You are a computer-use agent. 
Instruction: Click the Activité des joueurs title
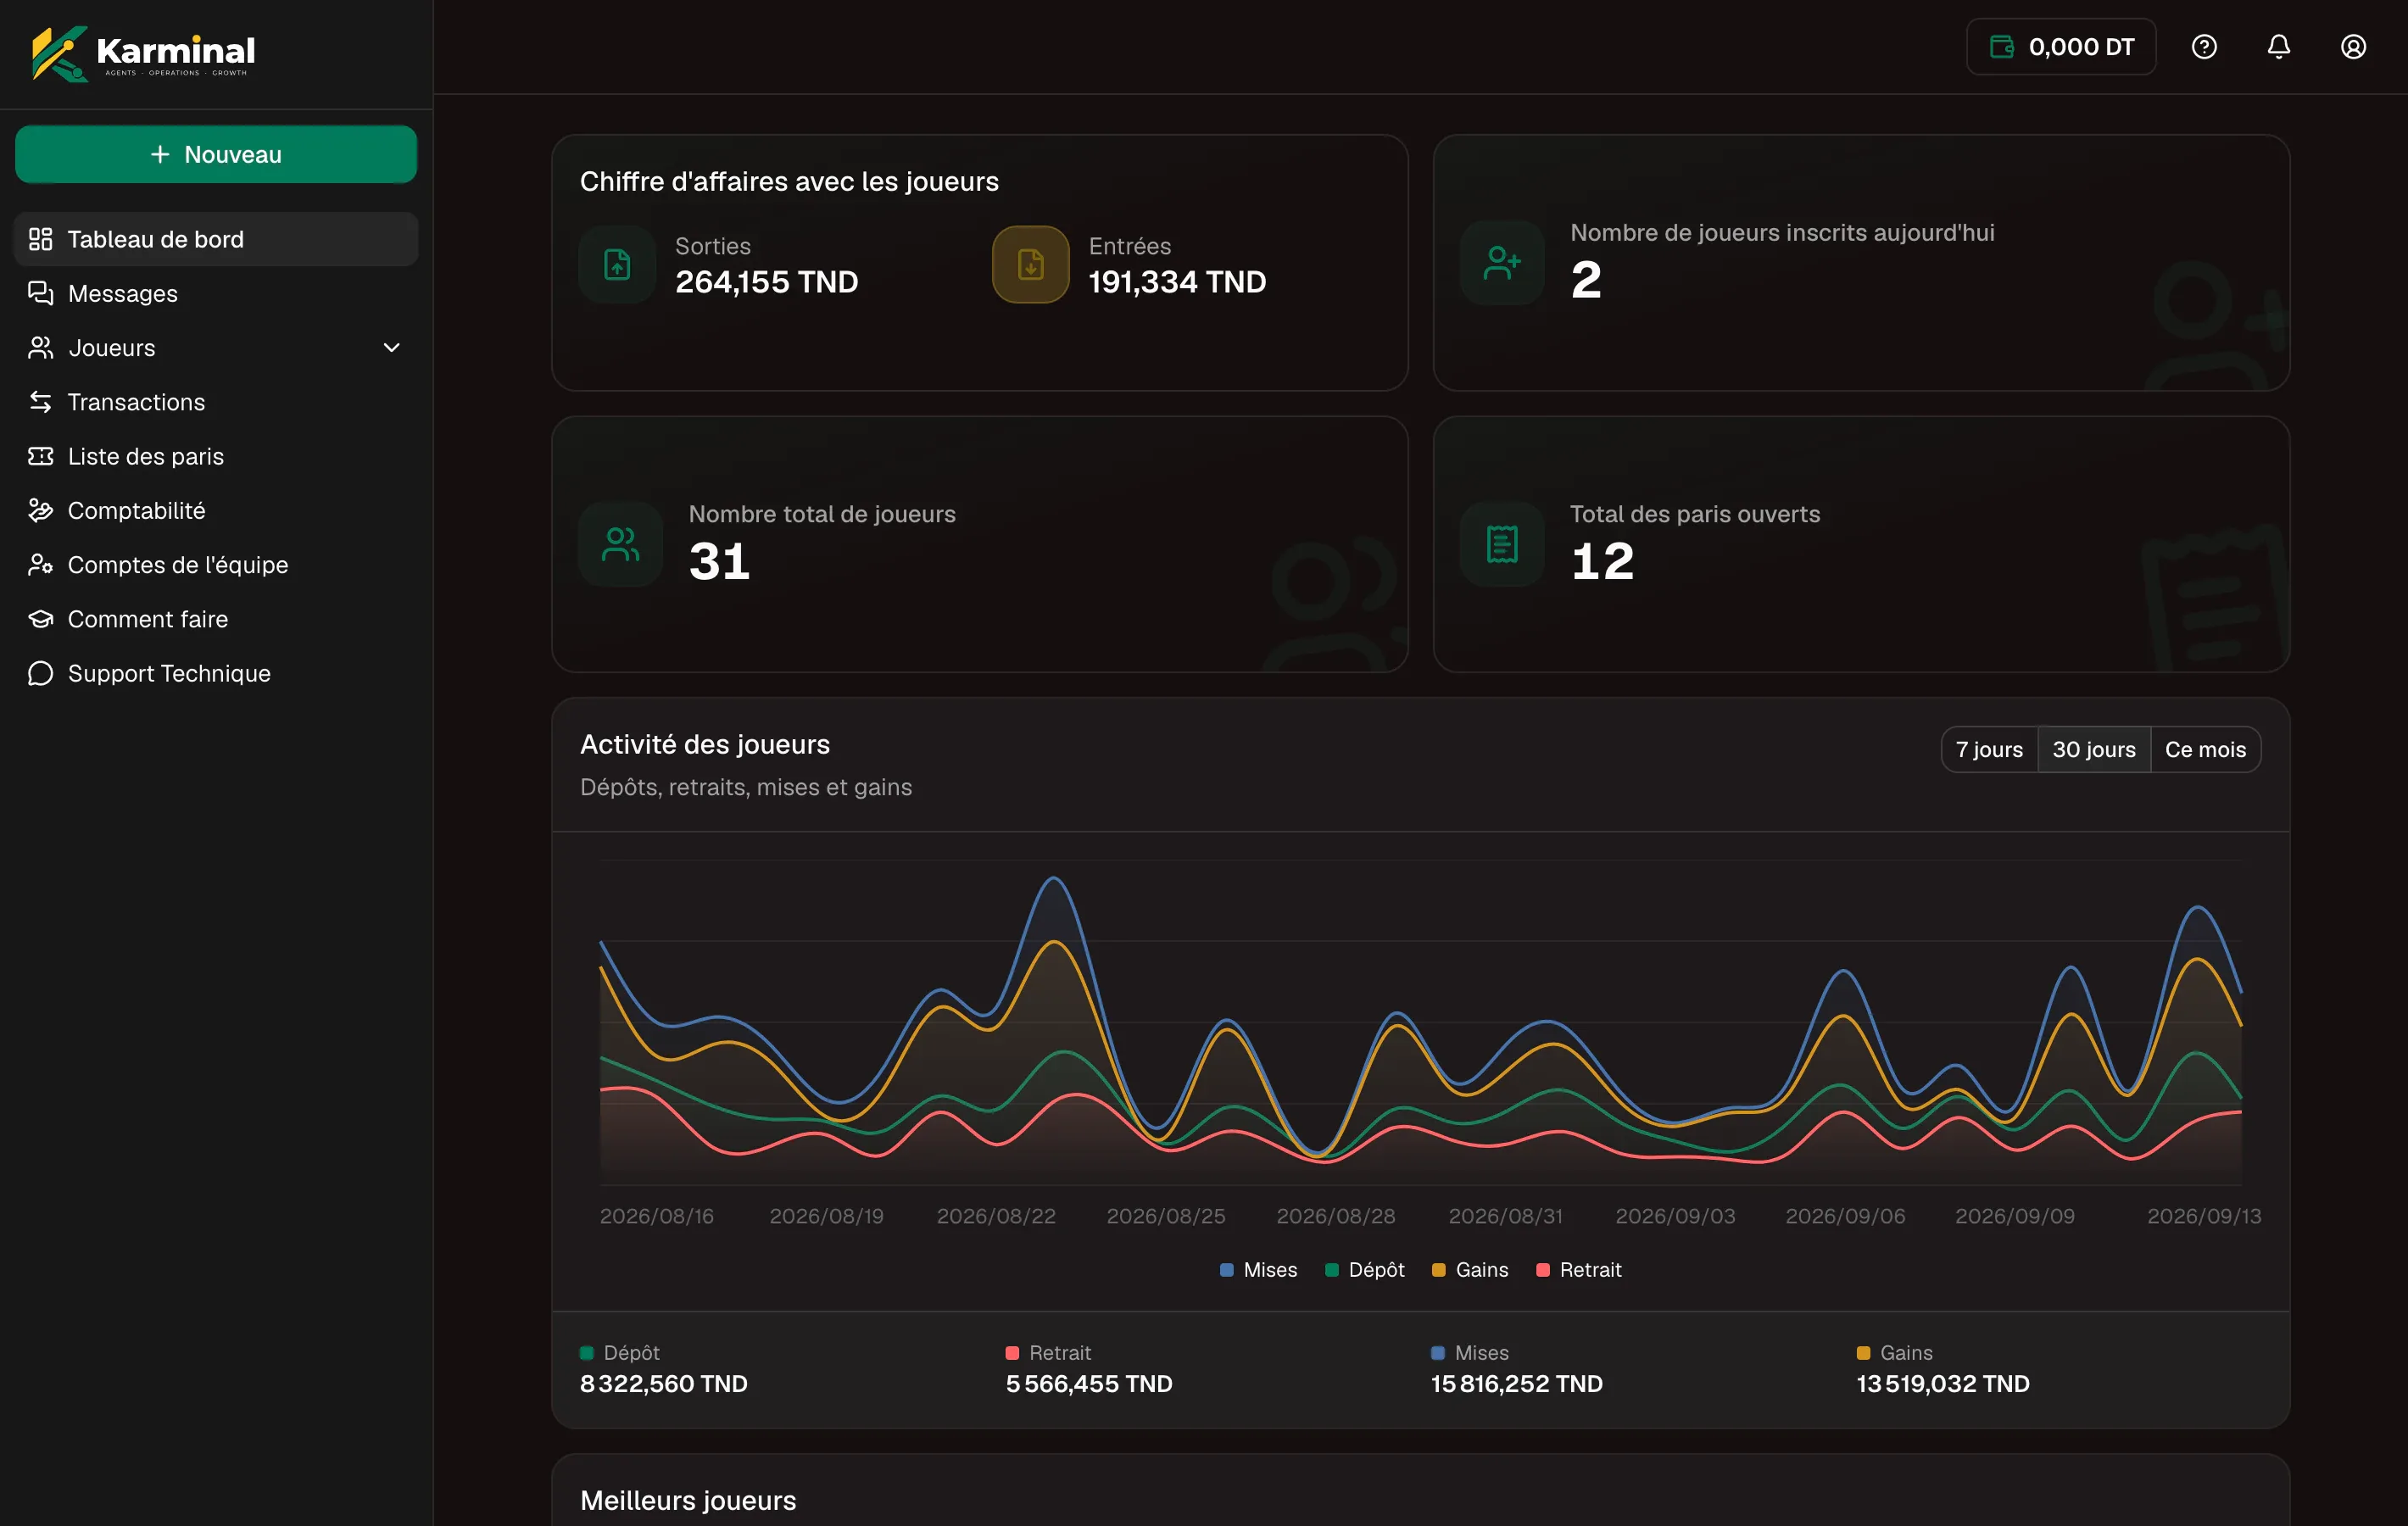click(705, 744)
